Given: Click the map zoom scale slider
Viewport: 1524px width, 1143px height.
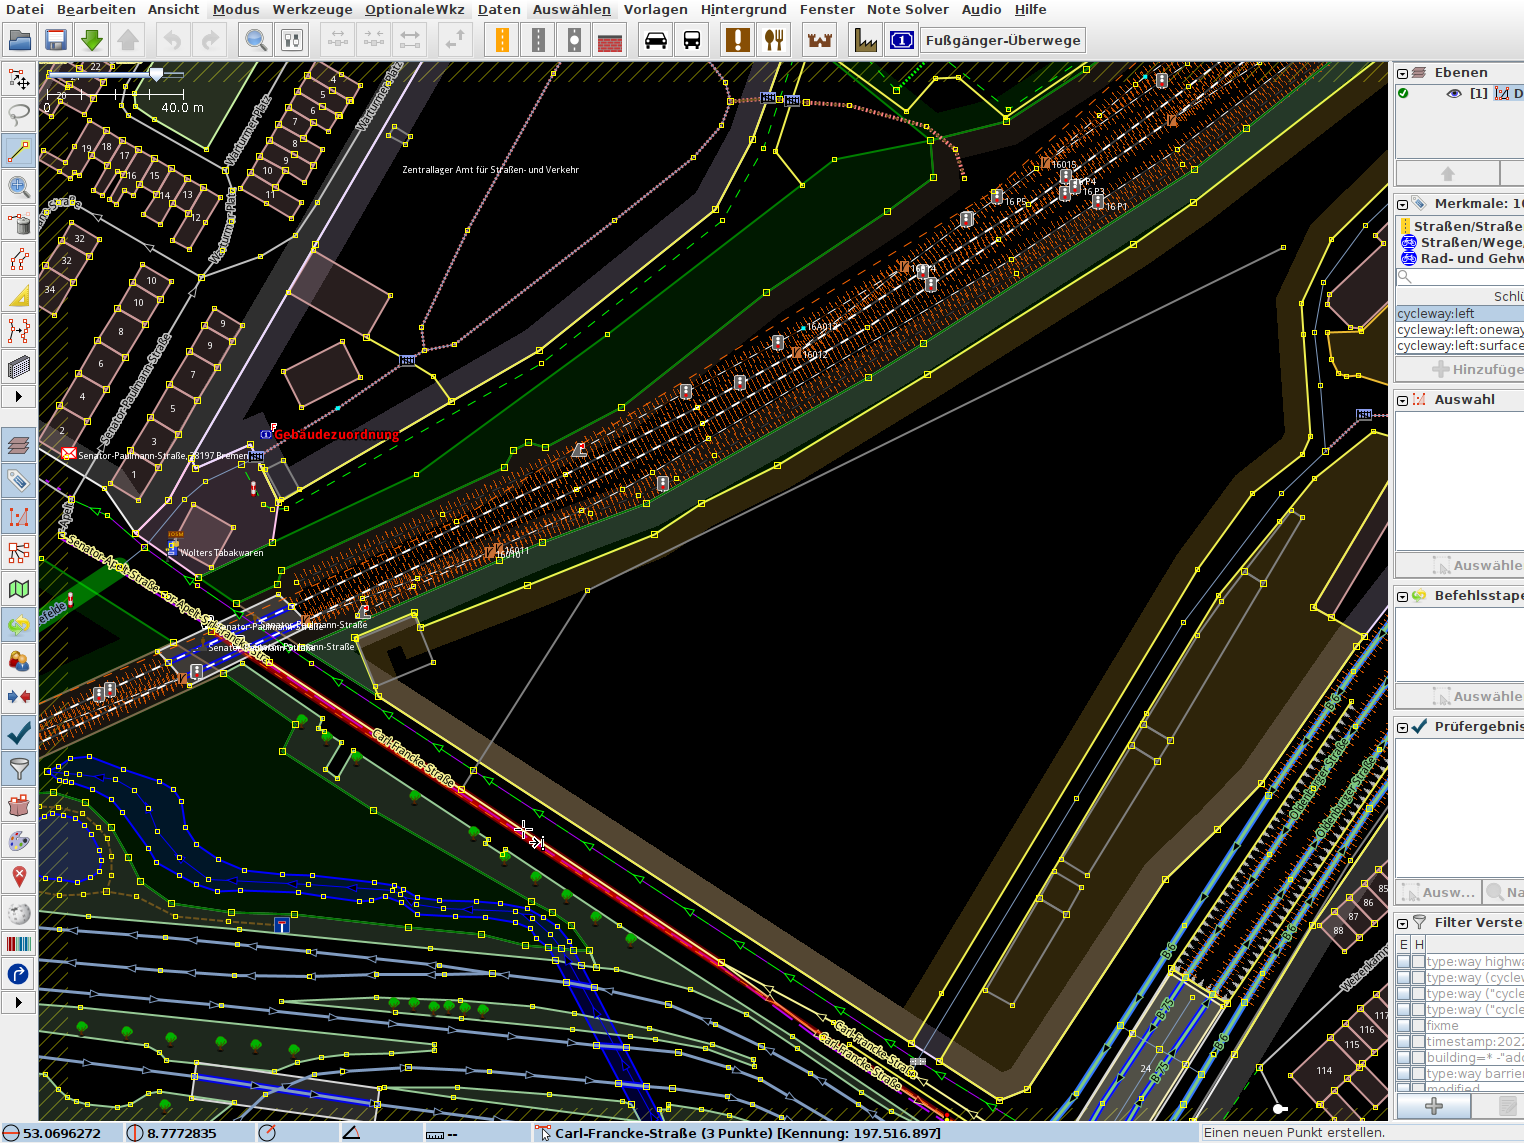Looking at the screenshot, I should tap(156, 74).
